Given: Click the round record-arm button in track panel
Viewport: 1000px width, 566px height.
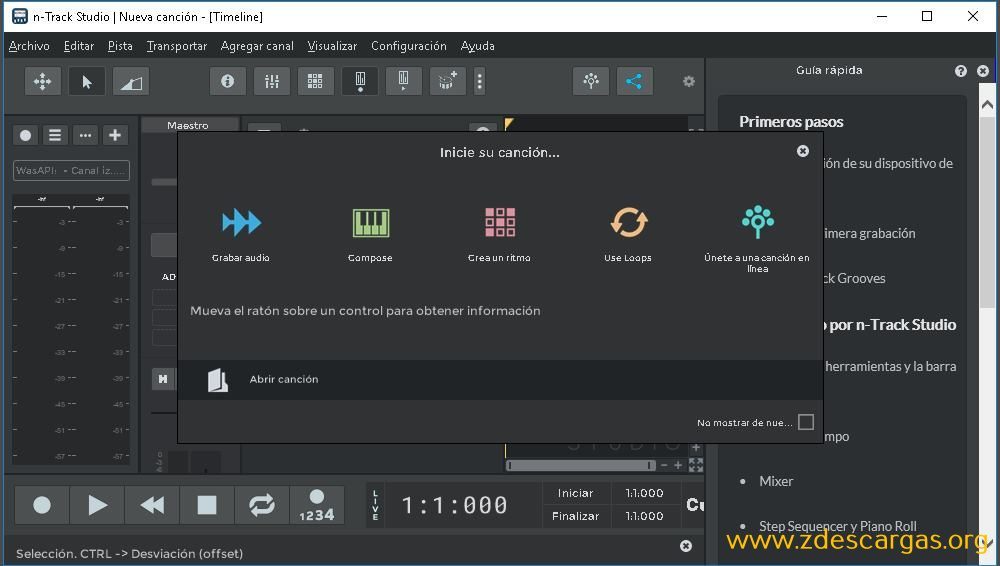Looking at the screenshot, I should point(26,135).
